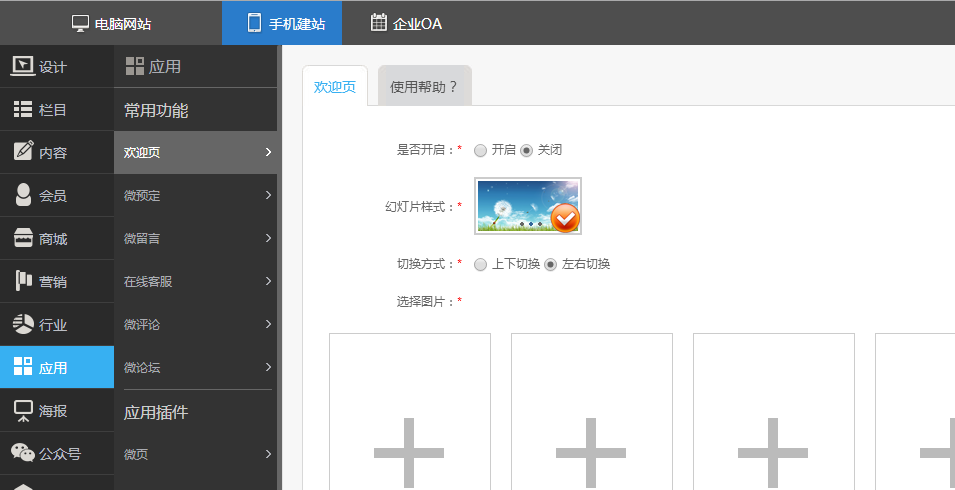Open the 企业OA top tab
This screenshot has width=955, height=490.
(x=406, y=23)
